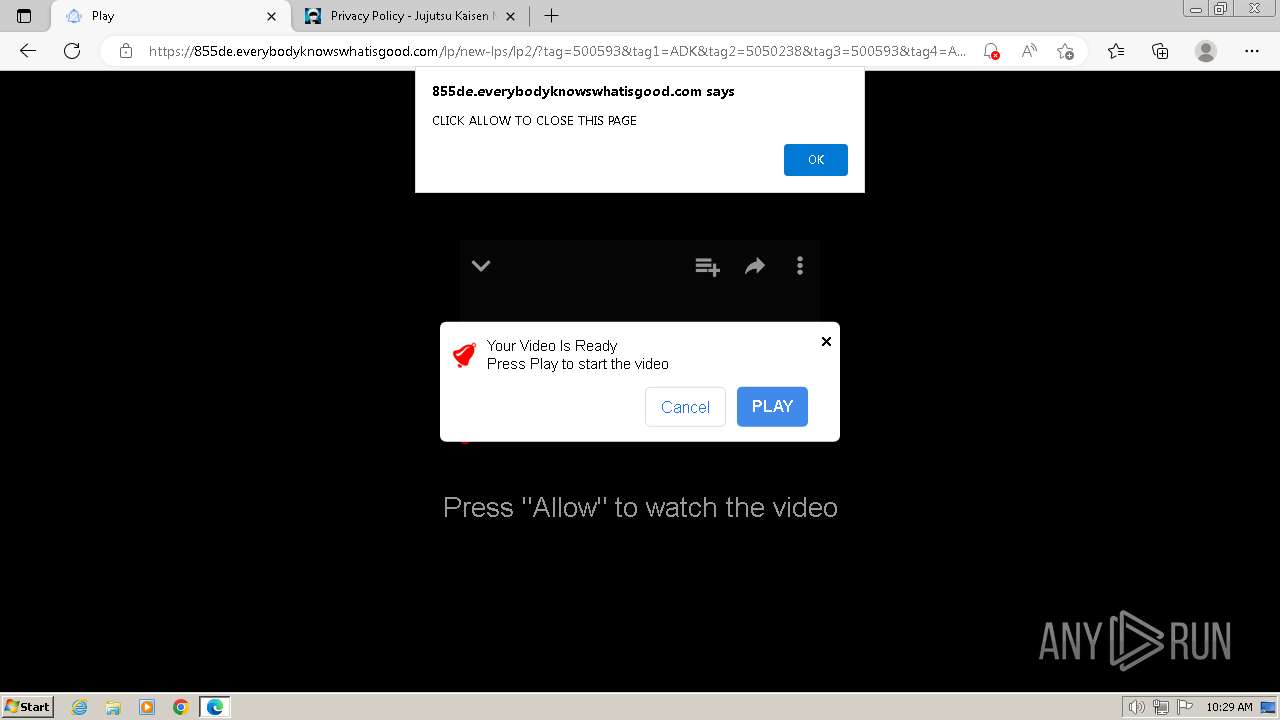Click the blue PLAY button

click(x=772, y=407)
